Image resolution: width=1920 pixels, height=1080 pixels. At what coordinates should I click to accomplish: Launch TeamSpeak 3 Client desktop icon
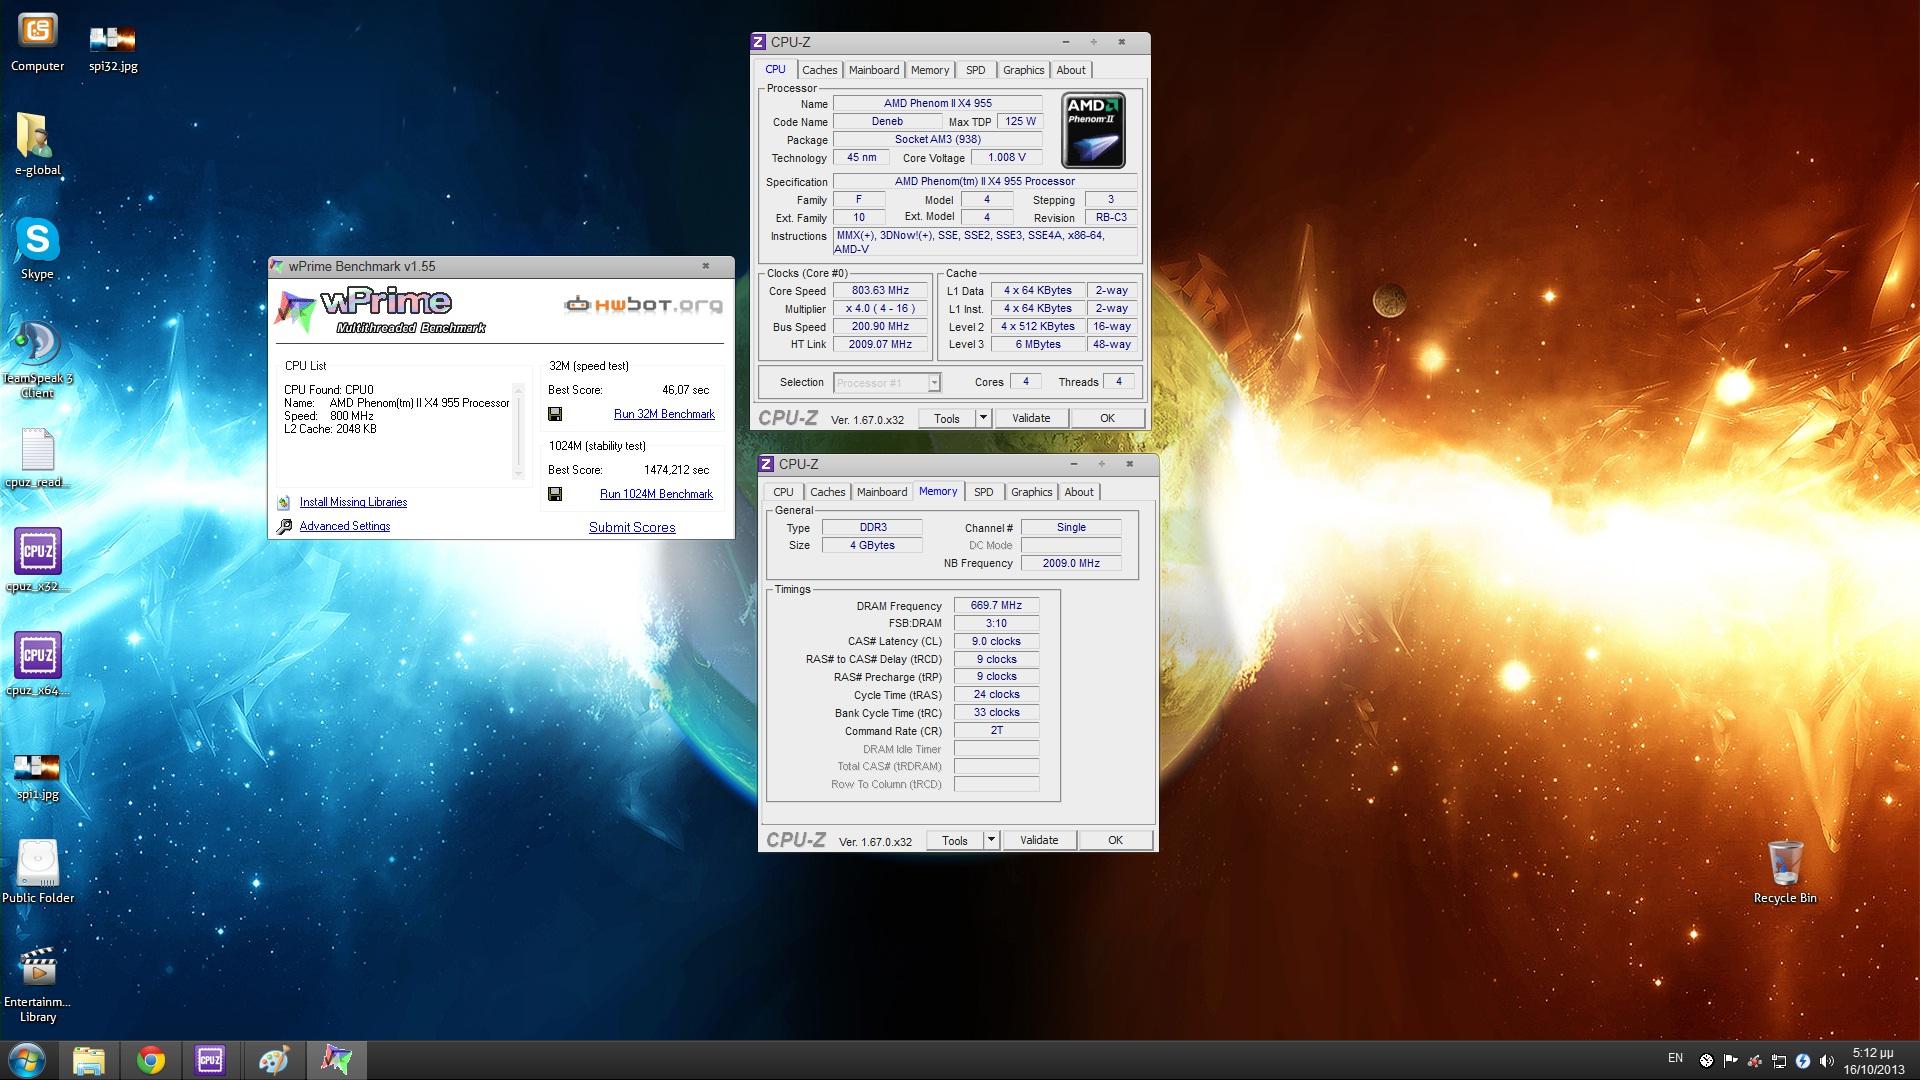point(37,358)
